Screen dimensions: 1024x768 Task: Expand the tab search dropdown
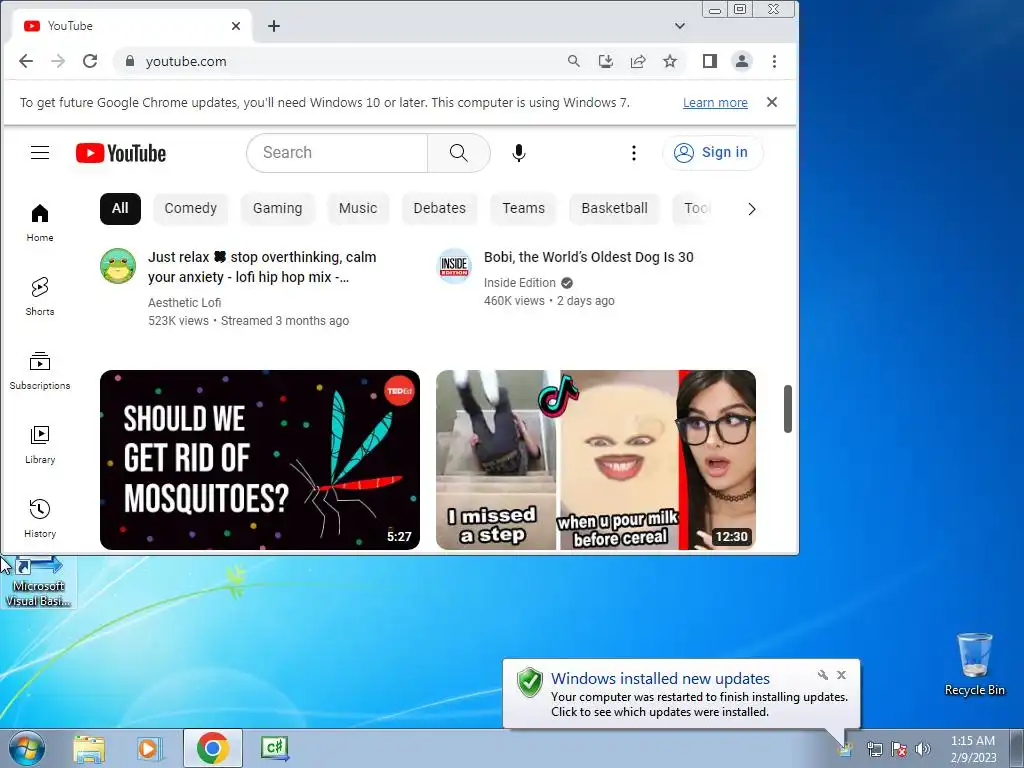tap(680, 26)
